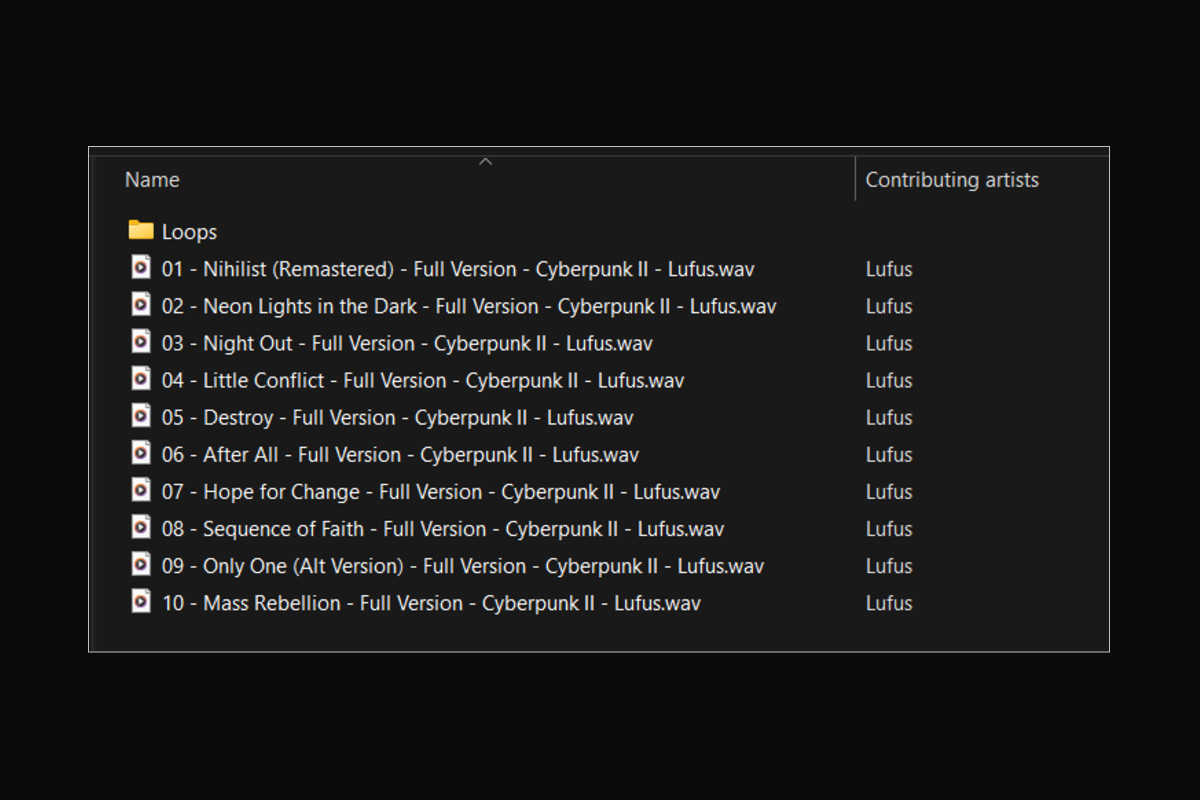The image size is (1200, 800).
Task: Select the 06 - After All filename text
Action: pos(400,454)
